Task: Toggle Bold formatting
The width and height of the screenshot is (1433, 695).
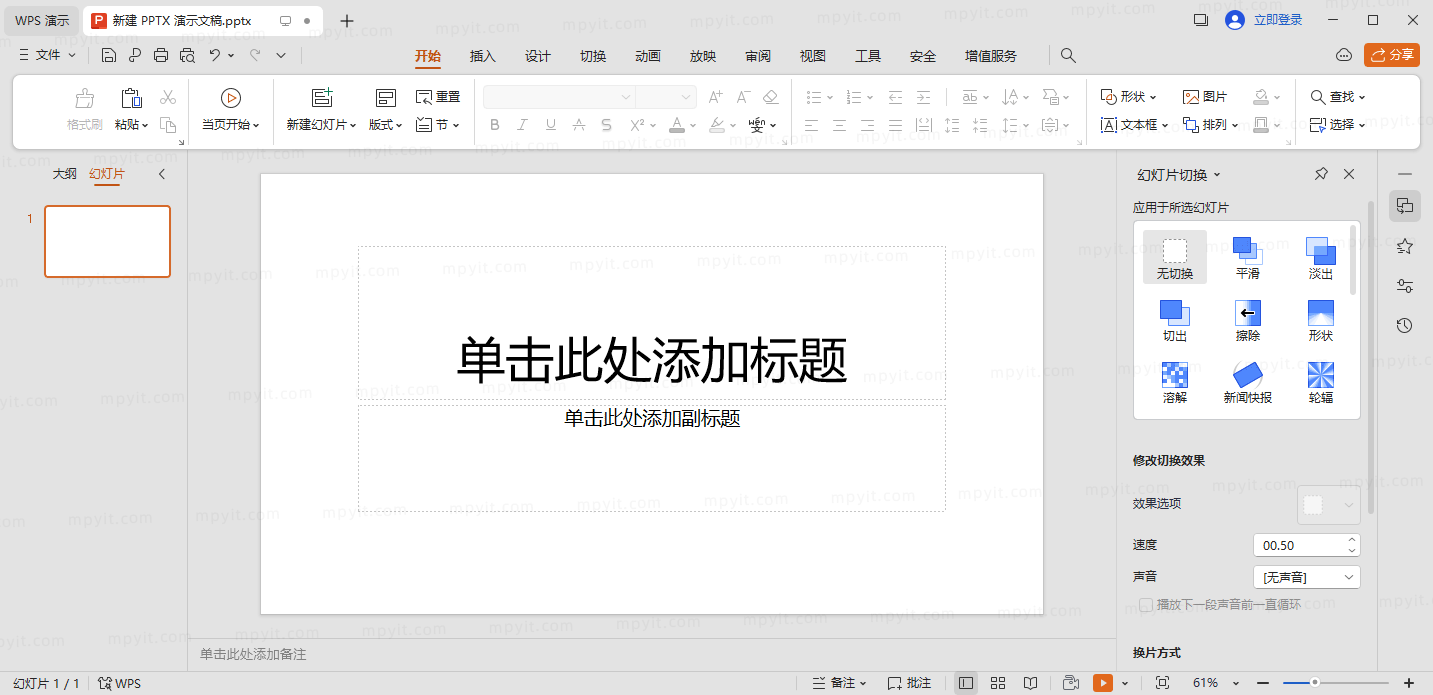Action: [x=495, y=125]
